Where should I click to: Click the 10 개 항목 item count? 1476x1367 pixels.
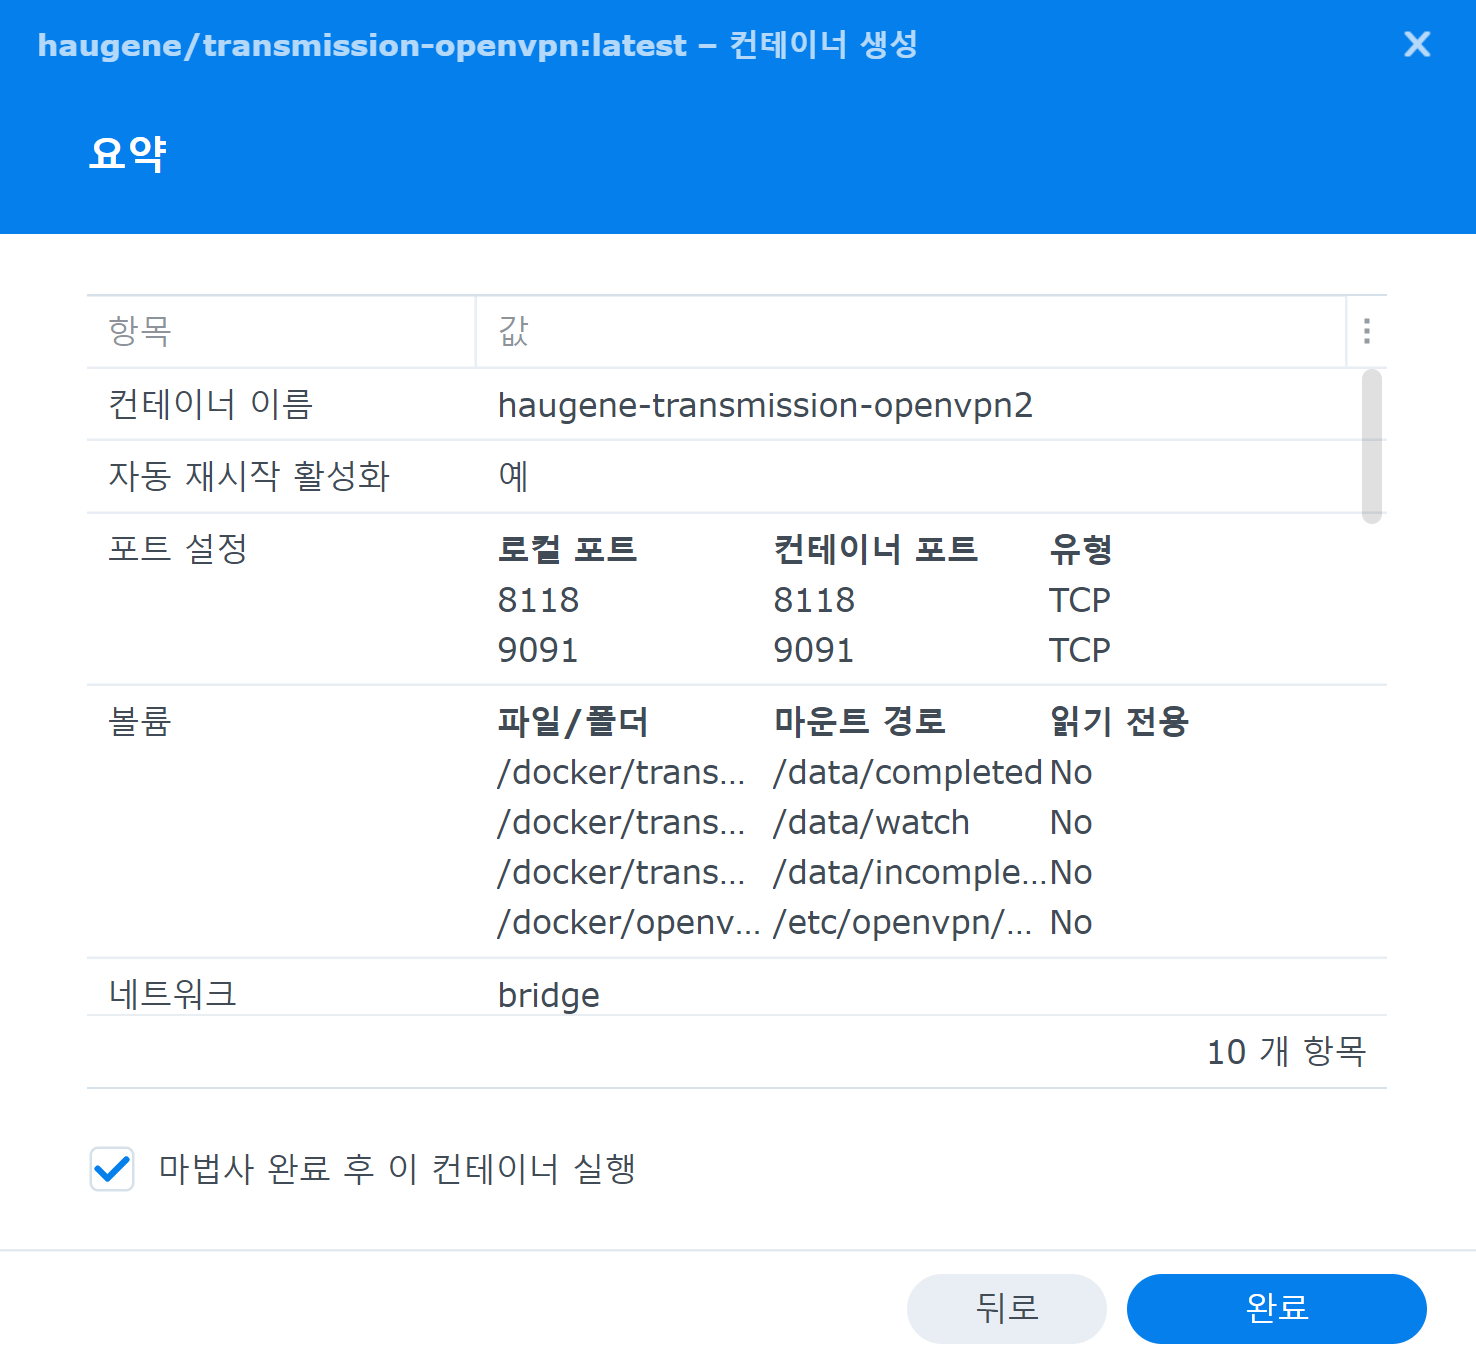(x=1286, y=1051)
